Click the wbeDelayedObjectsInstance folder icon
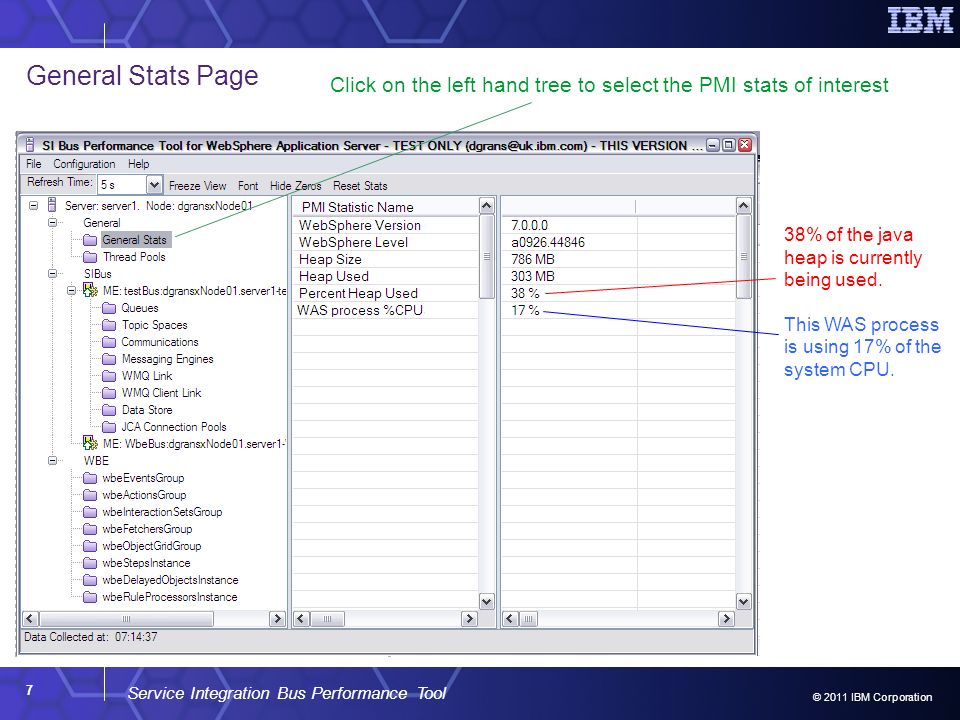The image size is (960, 720). [x=90, y=580]
